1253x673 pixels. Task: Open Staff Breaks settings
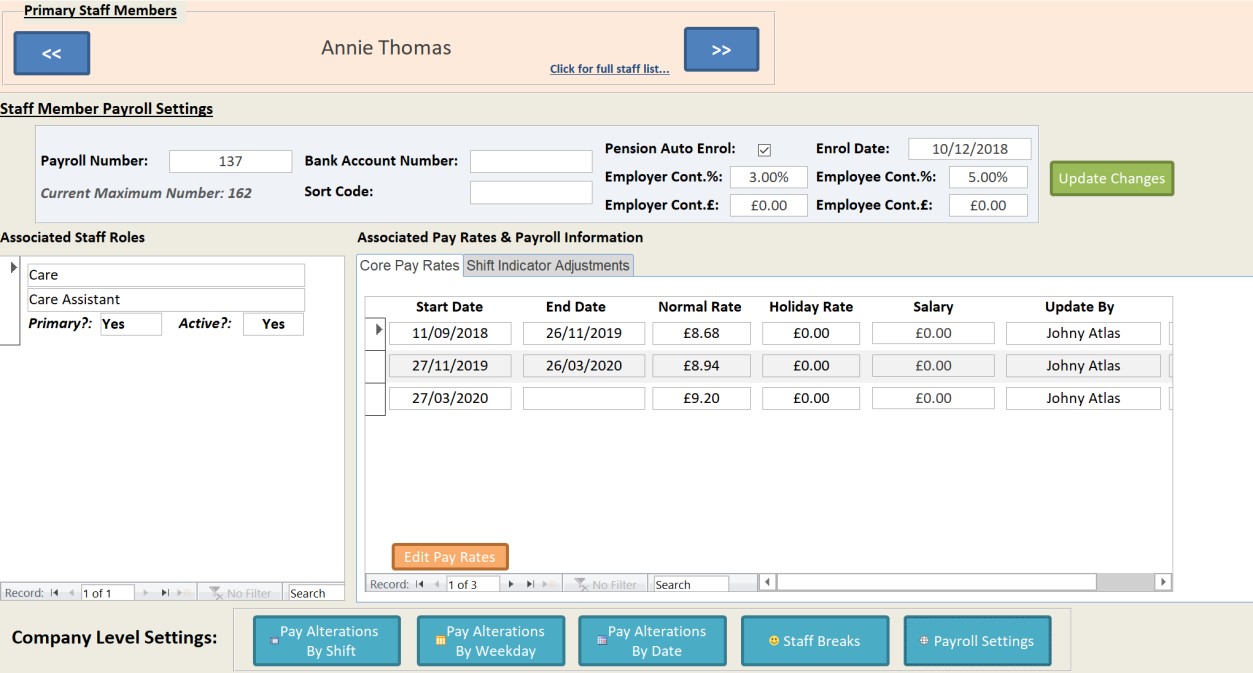(x=814, y=641)
